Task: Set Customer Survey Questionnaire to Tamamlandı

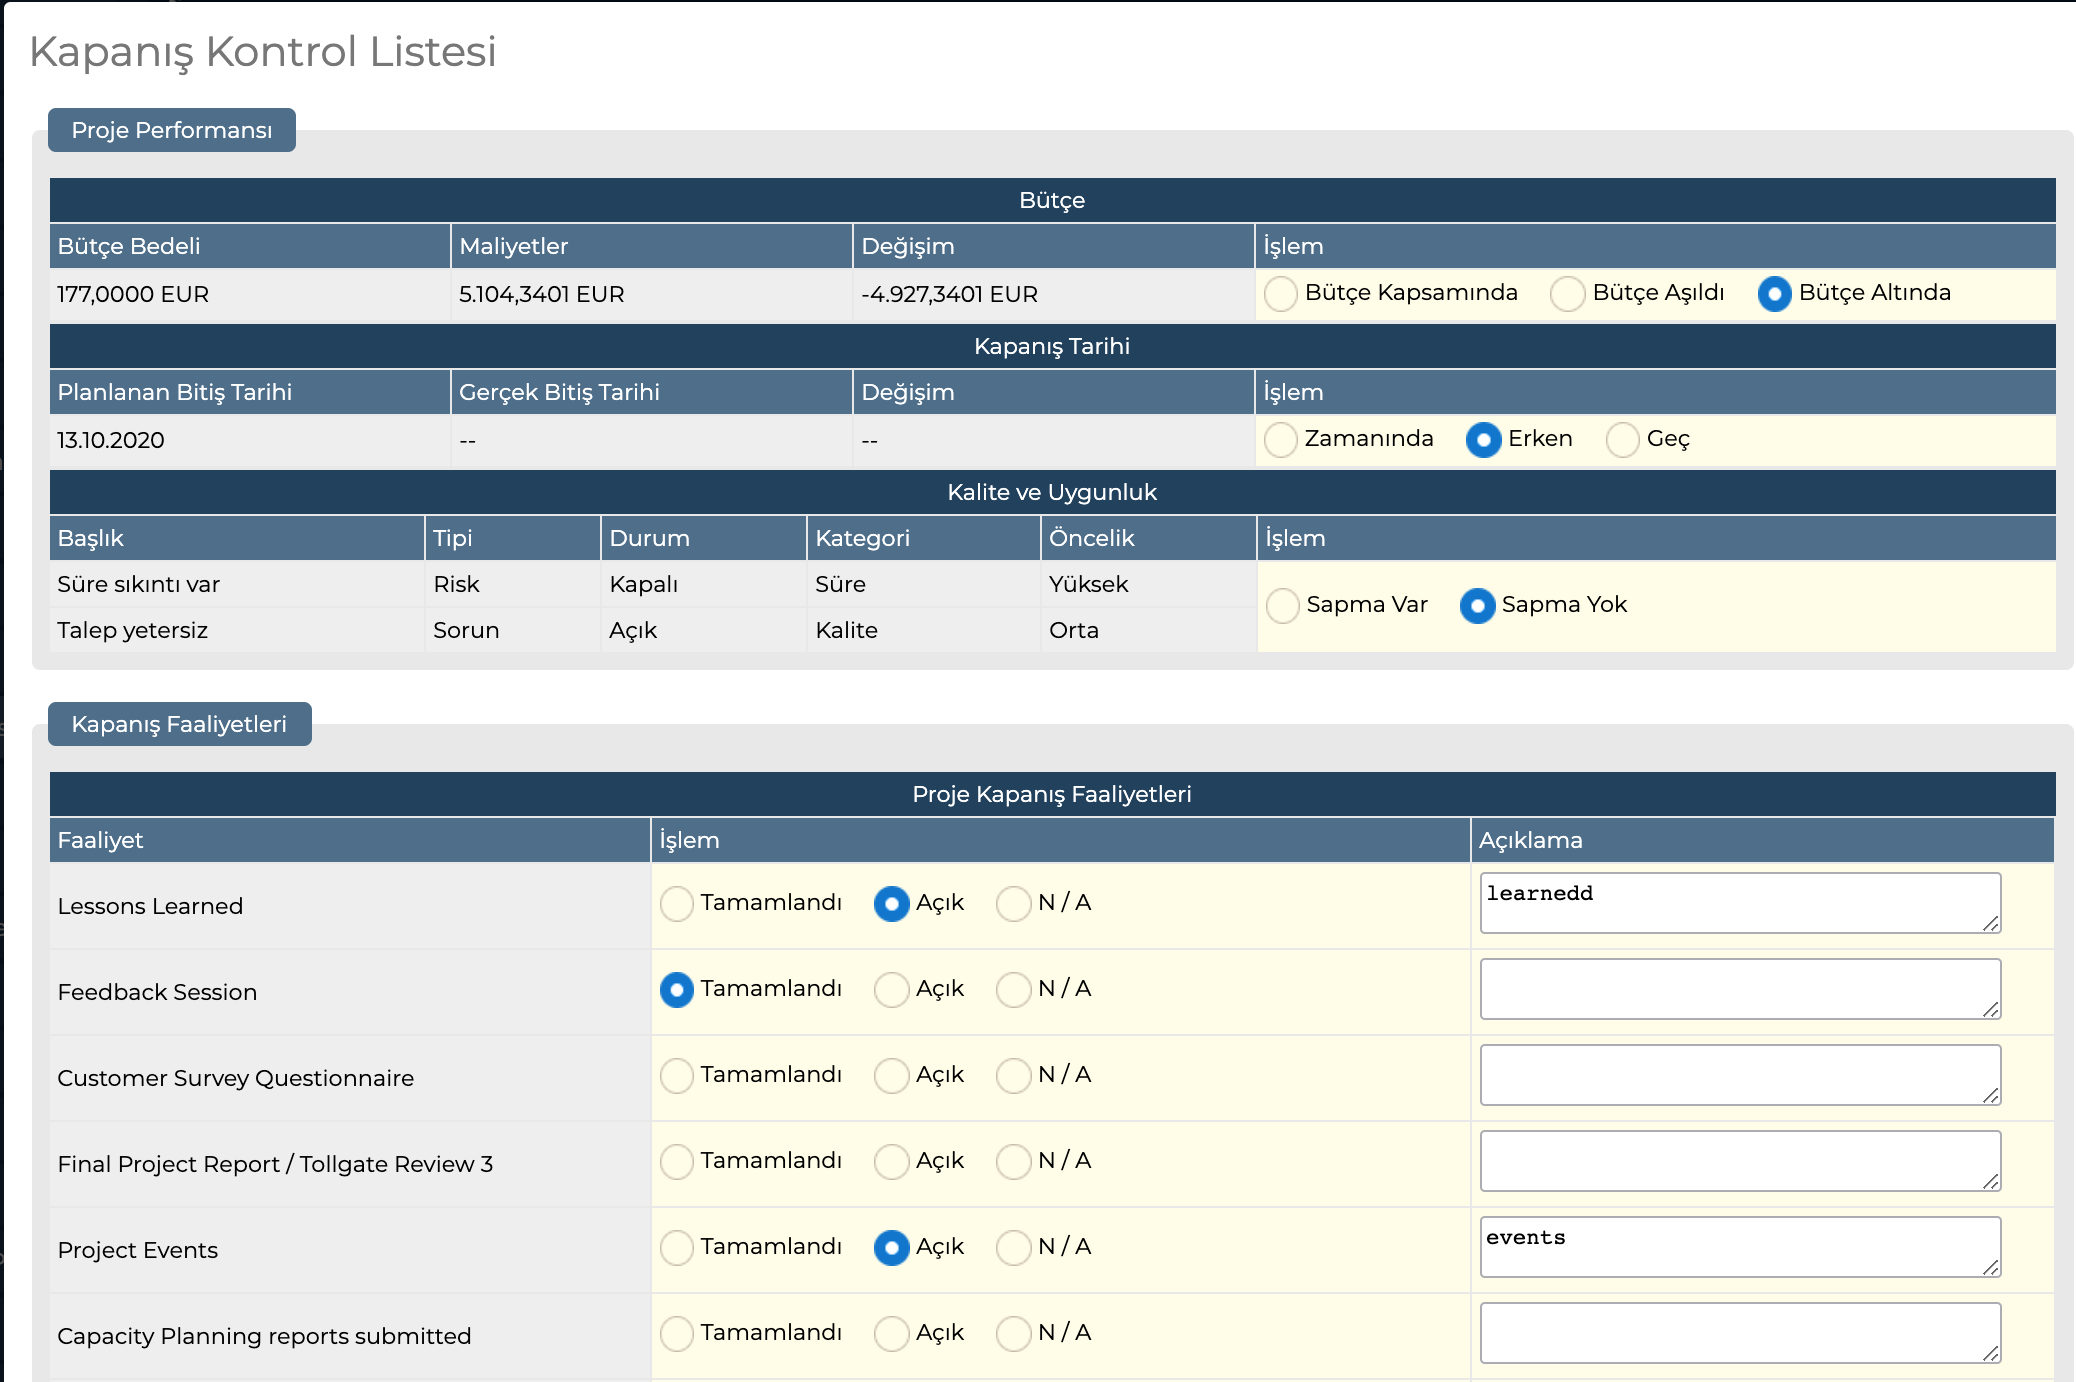Action: 677,1076
